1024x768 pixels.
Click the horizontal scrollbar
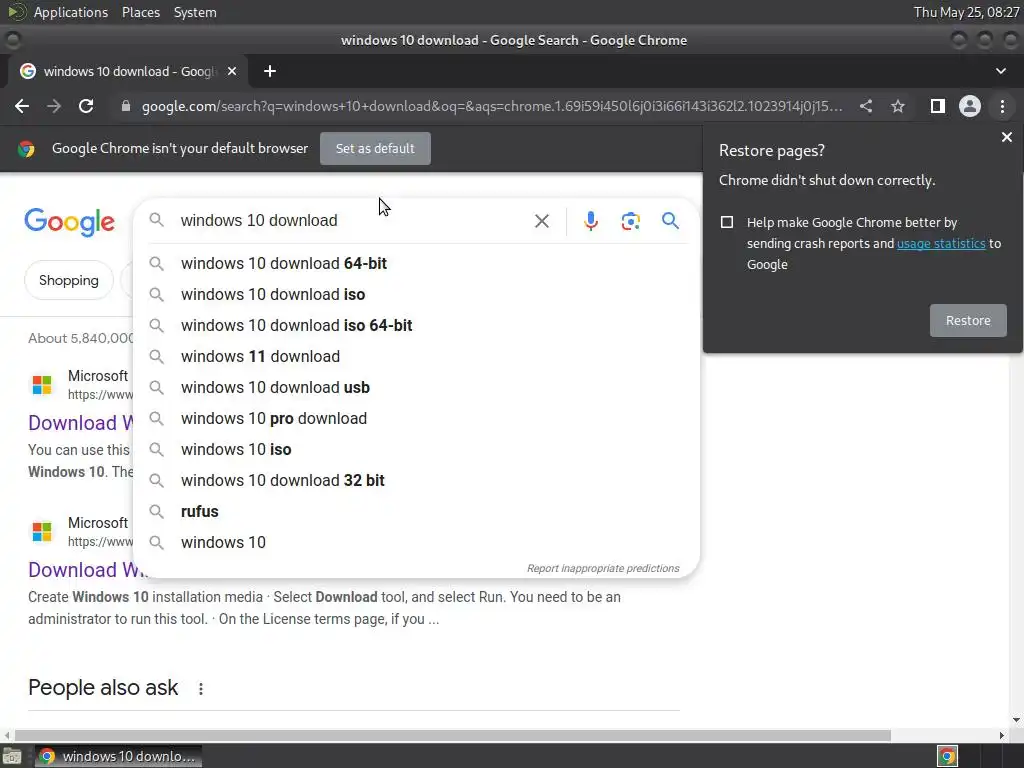pyautogui.click(x=453, y=735)
